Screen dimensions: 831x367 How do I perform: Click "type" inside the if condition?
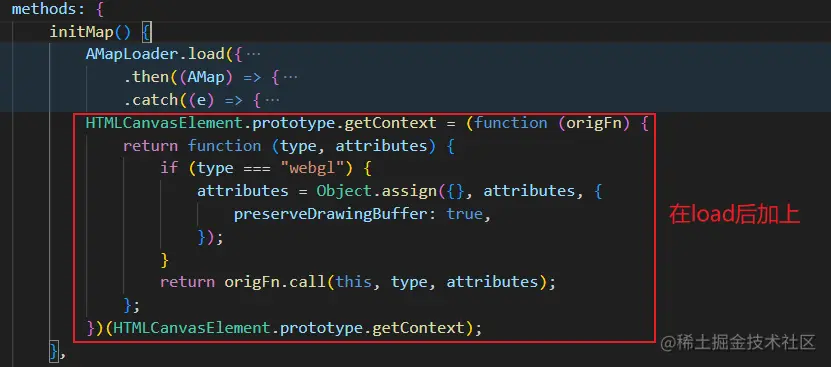[215, 168]
